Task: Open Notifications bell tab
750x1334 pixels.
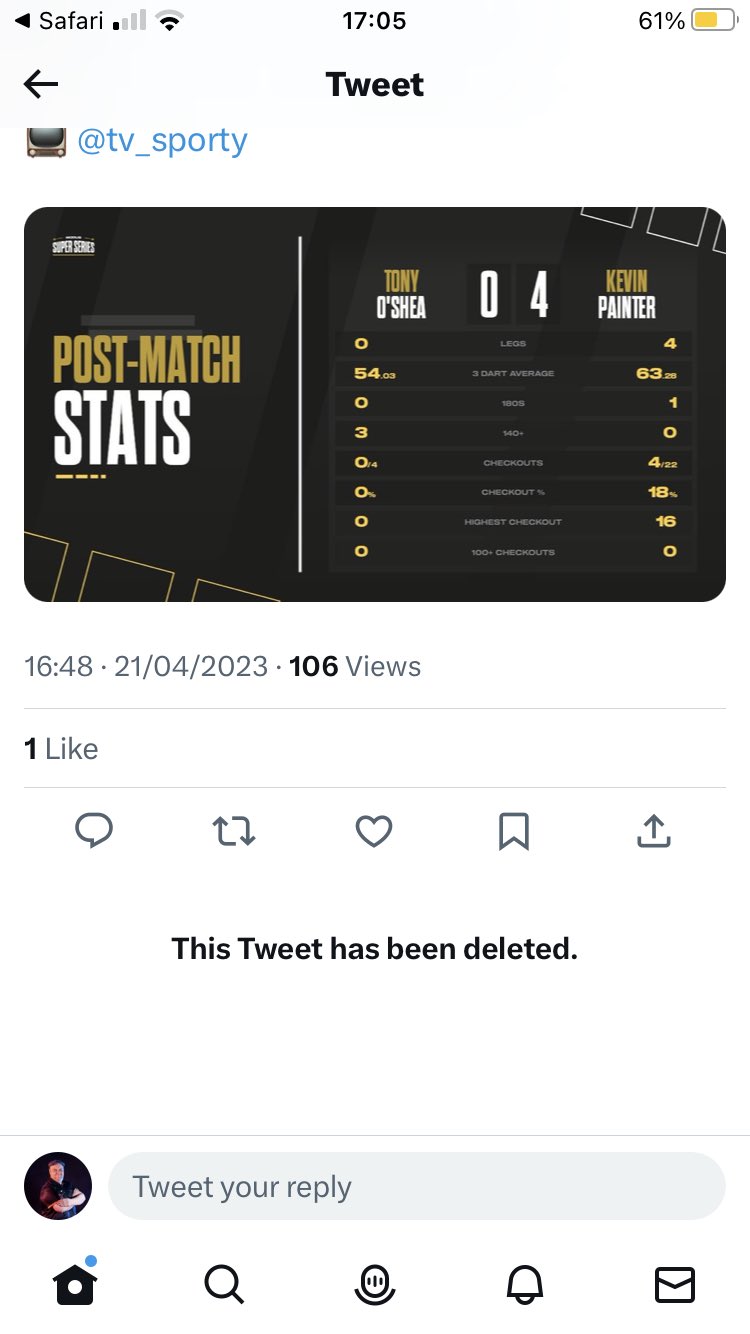Action: pos(526,1281)
